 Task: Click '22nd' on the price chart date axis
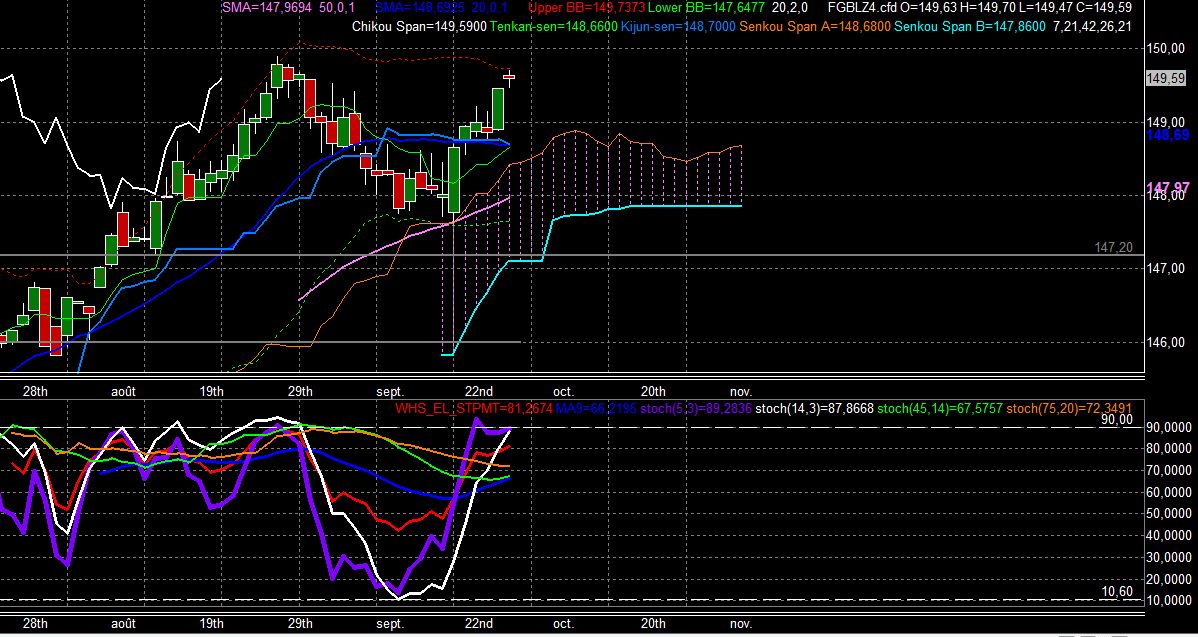point(479,392)
